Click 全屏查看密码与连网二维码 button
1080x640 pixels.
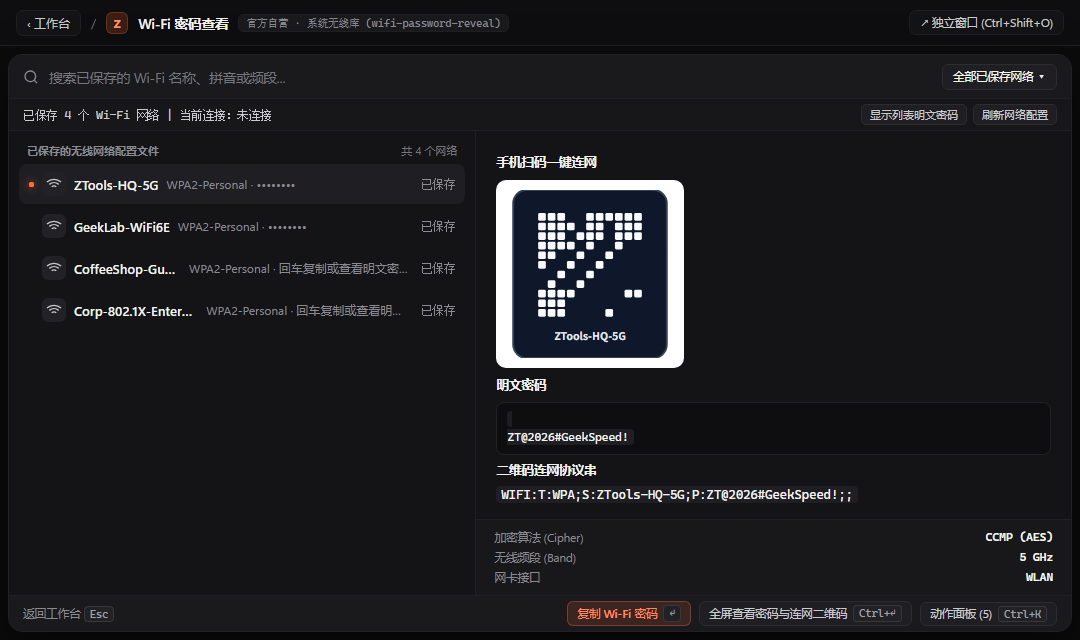click(x=805, y=613)
